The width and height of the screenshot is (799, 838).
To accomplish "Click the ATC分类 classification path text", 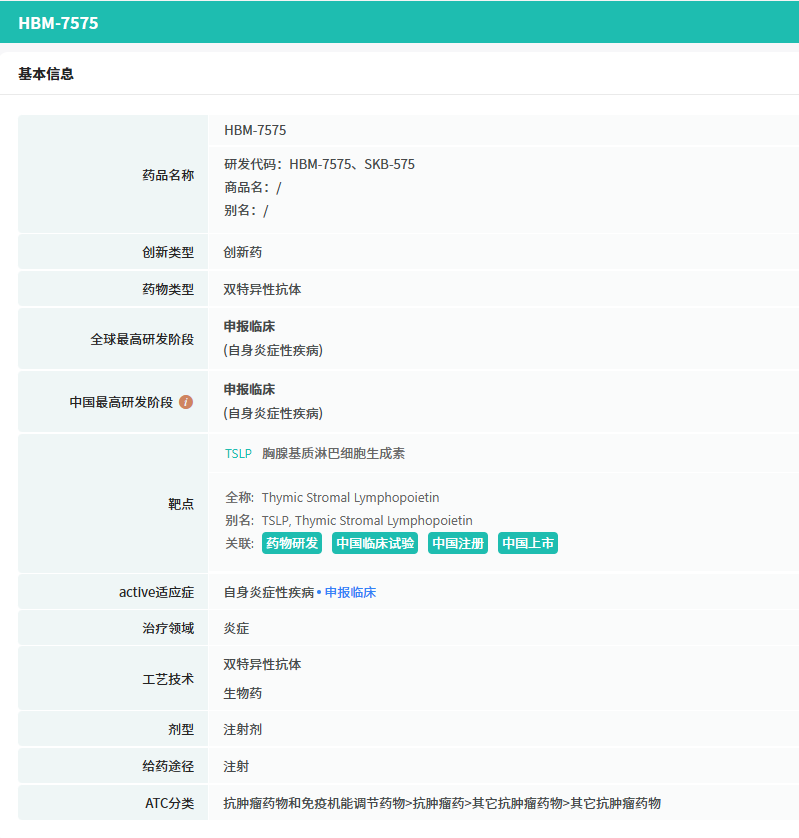I will pos(442,803).
